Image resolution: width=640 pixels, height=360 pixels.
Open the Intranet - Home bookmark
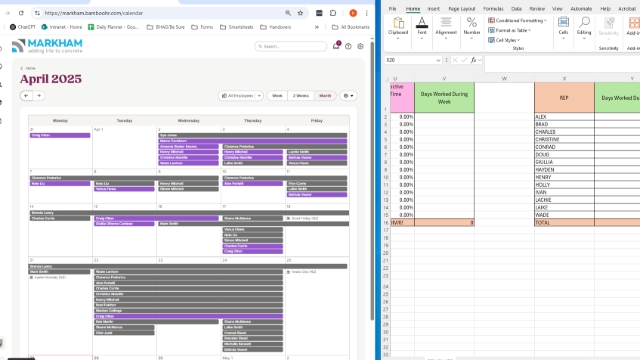point(62,27)
